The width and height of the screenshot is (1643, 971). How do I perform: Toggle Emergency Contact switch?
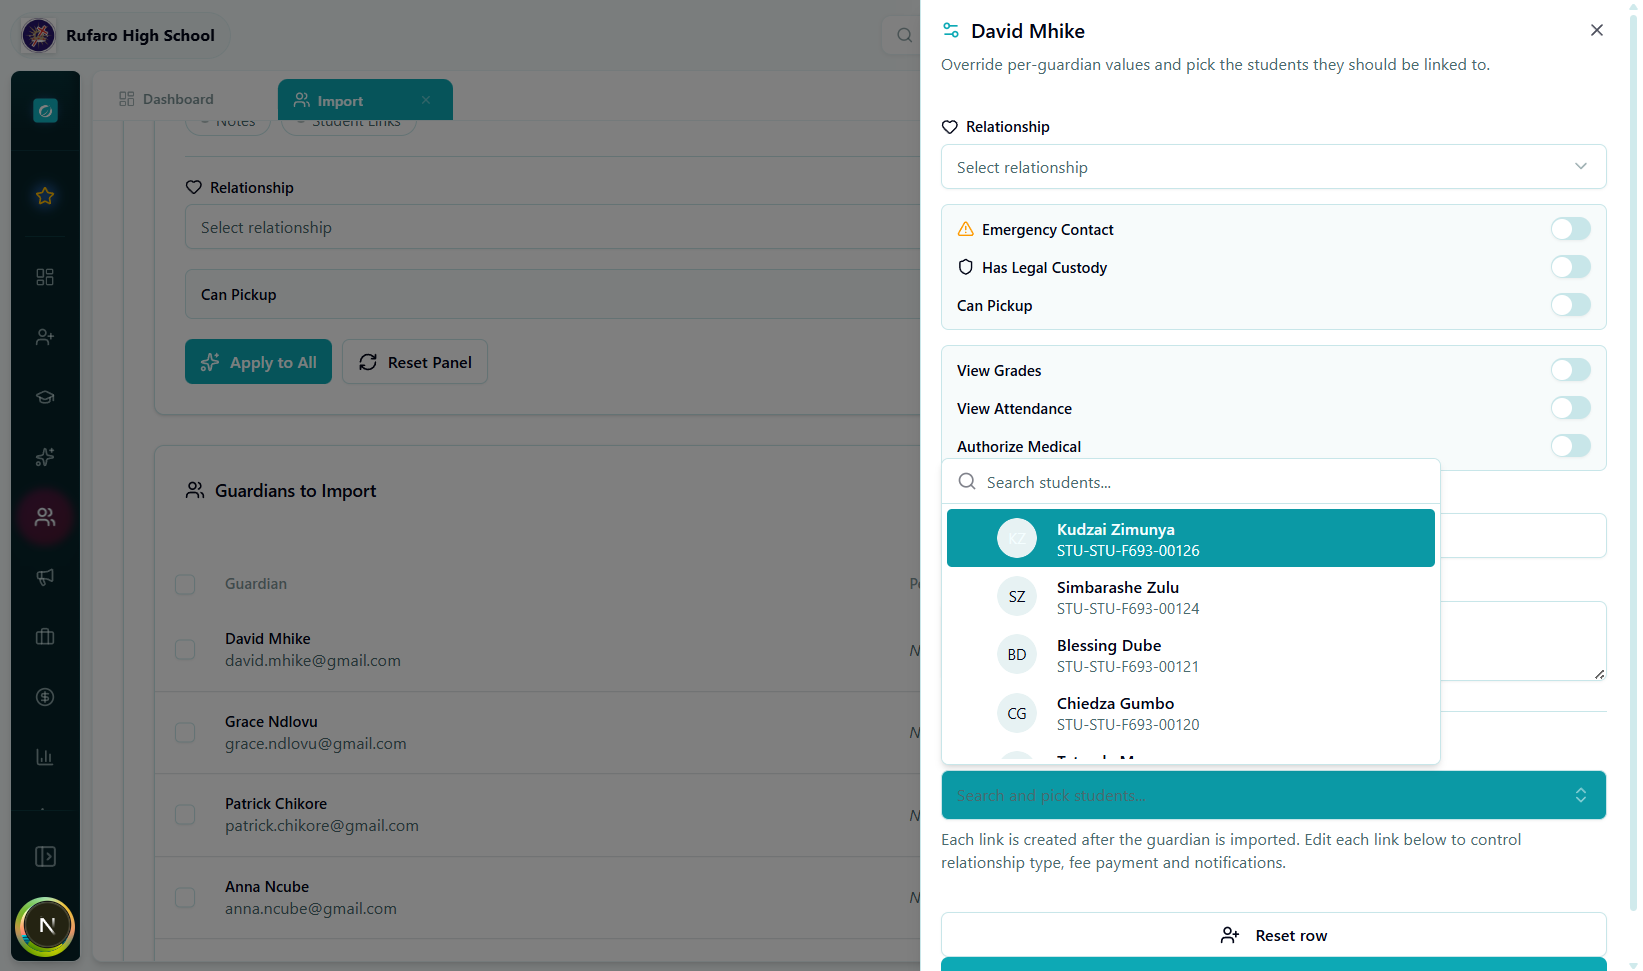pyautogui.click(x=1570, y=229)
